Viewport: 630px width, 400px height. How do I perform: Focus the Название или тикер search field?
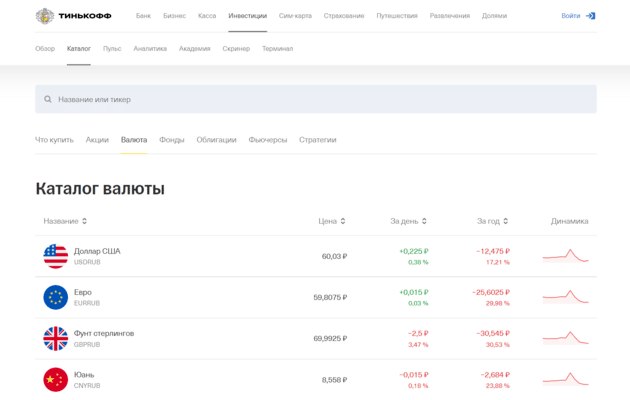click(316, 99)
